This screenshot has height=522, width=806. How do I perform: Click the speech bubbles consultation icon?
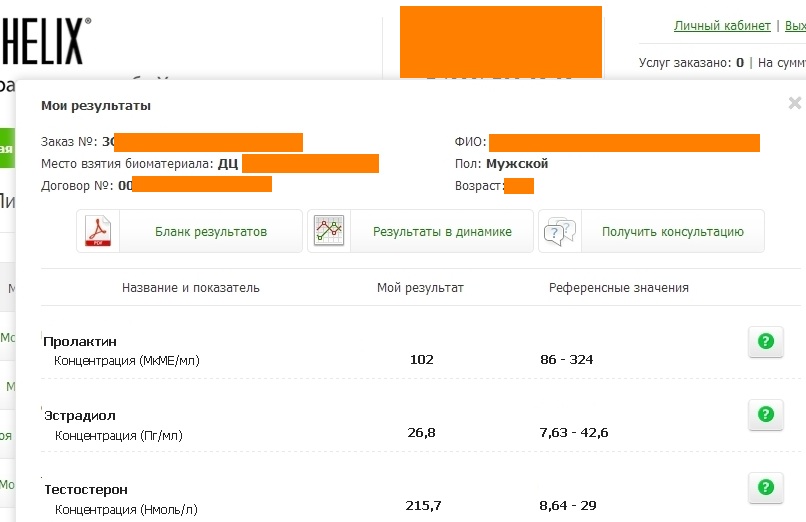(x=559, y=232)
